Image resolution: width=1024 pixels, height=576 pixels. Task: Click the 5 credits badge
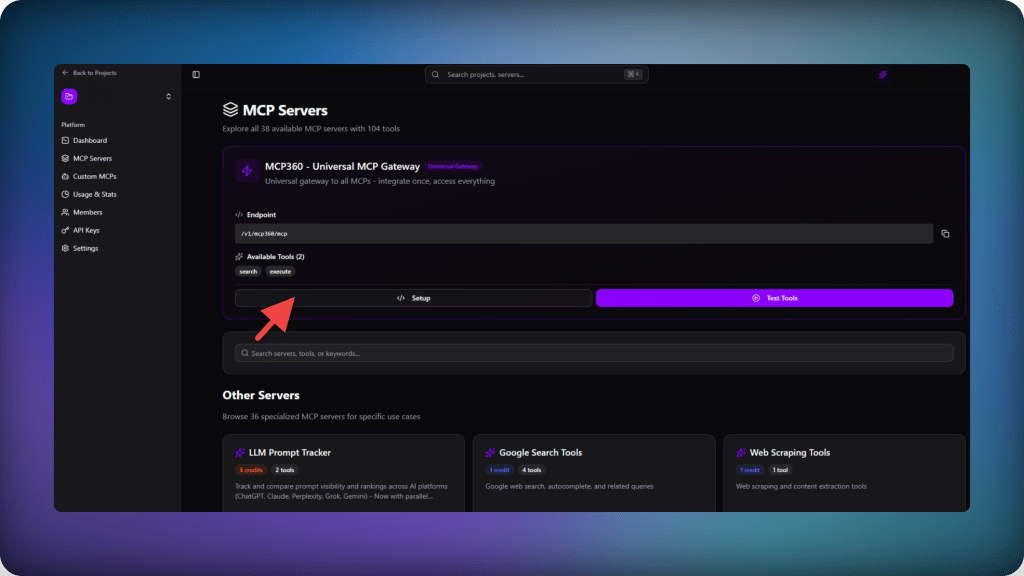[251, 470]
